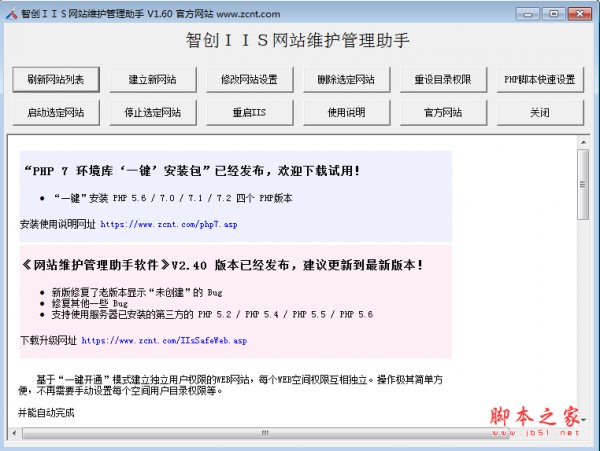Screen dimensions: 600x451
Task: Minimize the window
Action: point(528,14)
